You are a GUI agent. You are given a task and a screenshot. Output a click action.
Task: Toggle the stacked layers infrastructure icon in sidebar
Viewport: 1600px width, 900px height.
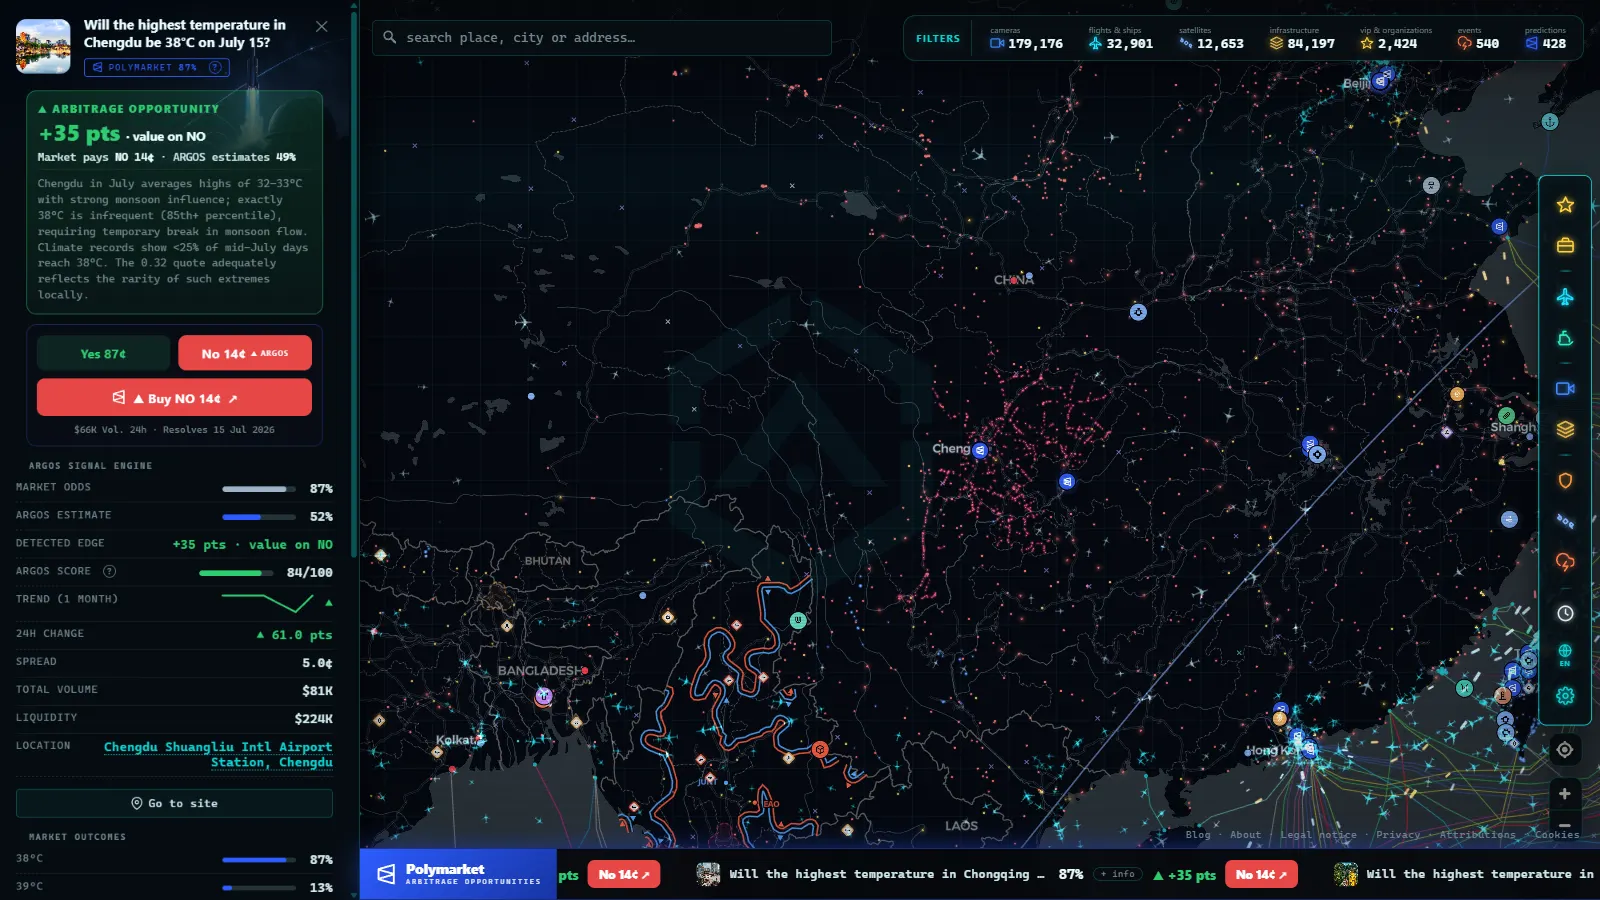1565,429
